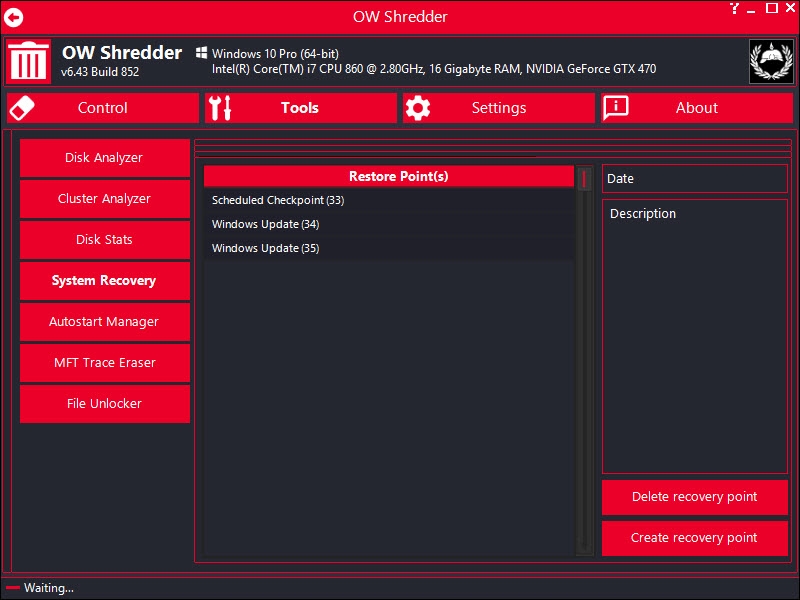Maximize the OW Shredder window
This screenshot has width=800, height=600.
click(x=772, y=8)
